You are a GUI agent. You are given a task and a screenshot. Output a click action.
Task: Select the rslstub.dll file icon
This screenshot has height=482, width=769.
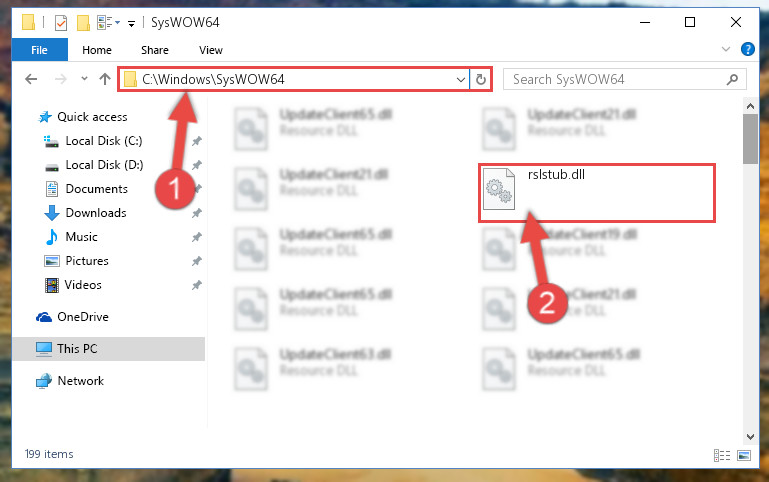tap(499, 189)
